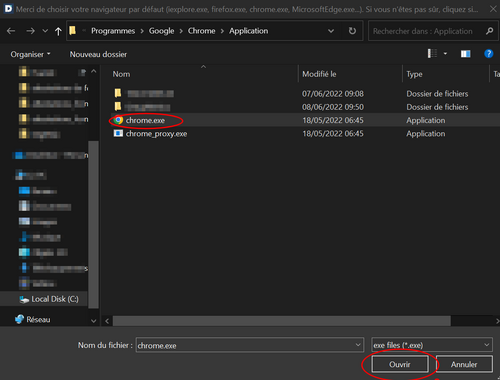The image size is (500, 380).
Task: Click the Application breadcrumb
Action: click(x=248, y=31)
